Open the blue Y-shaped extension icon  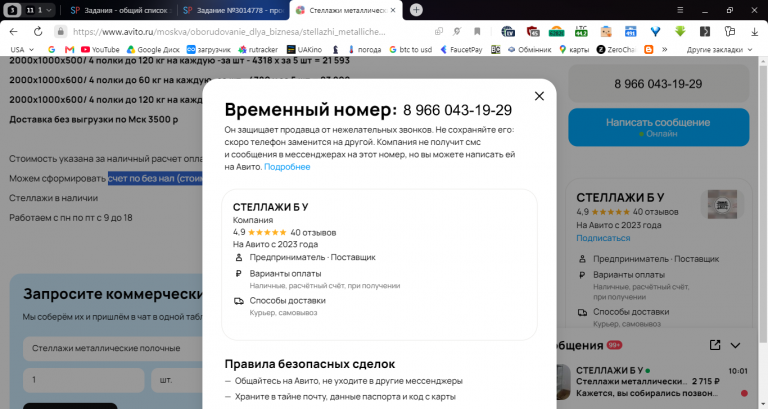pyautogui.click(x=655, y=31)
